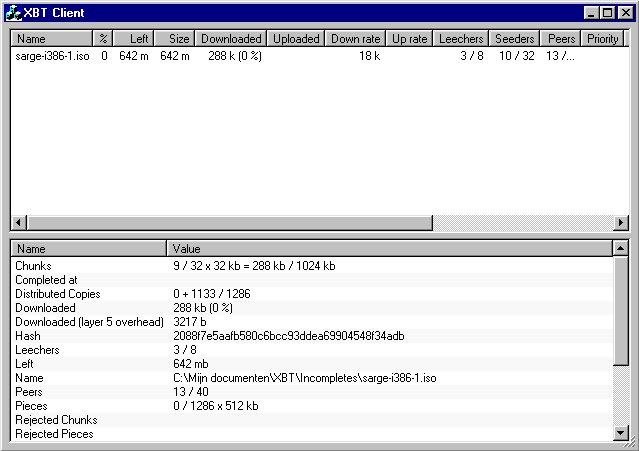This screenshot has height=451, width=639.
Task: Sort by the Uploaded column header
Action: point(296,39)
